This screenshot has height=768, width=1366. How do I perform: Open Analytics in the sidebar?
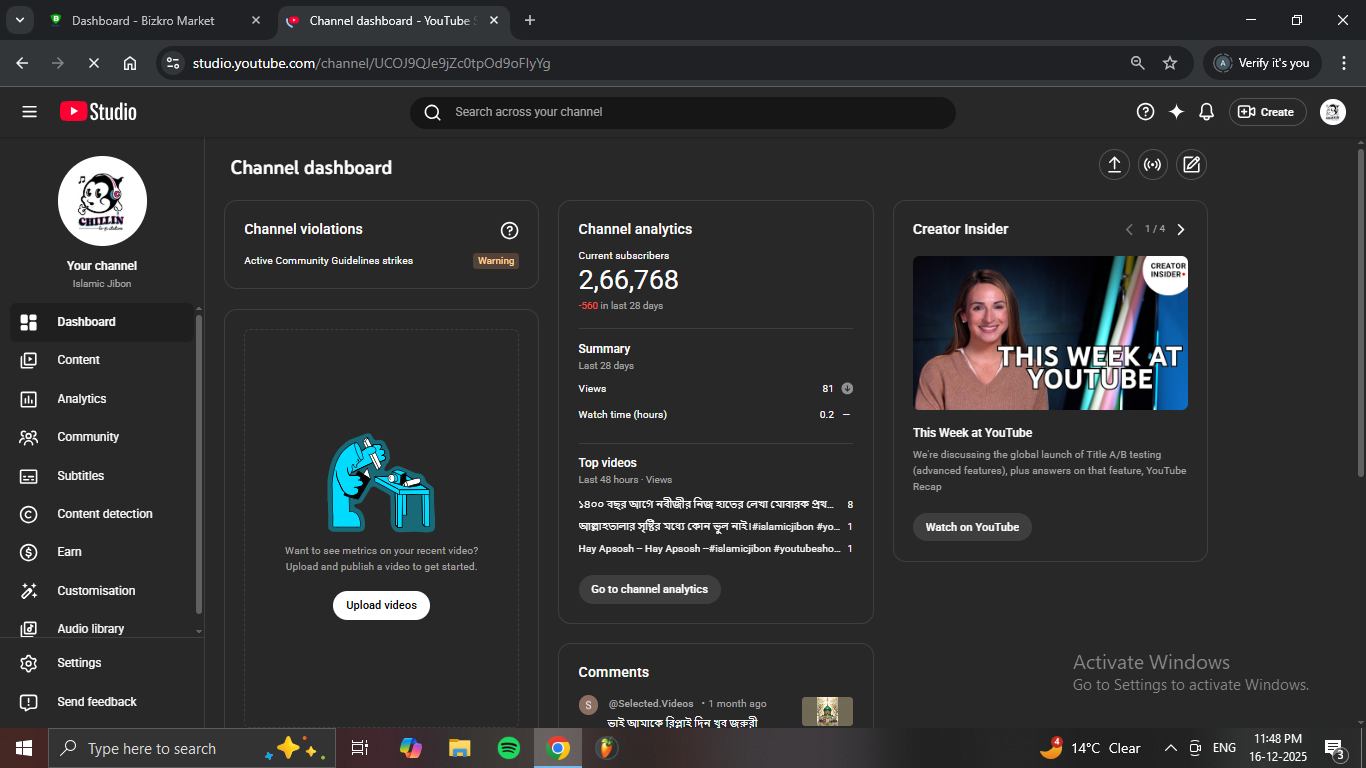coord(82,399)
